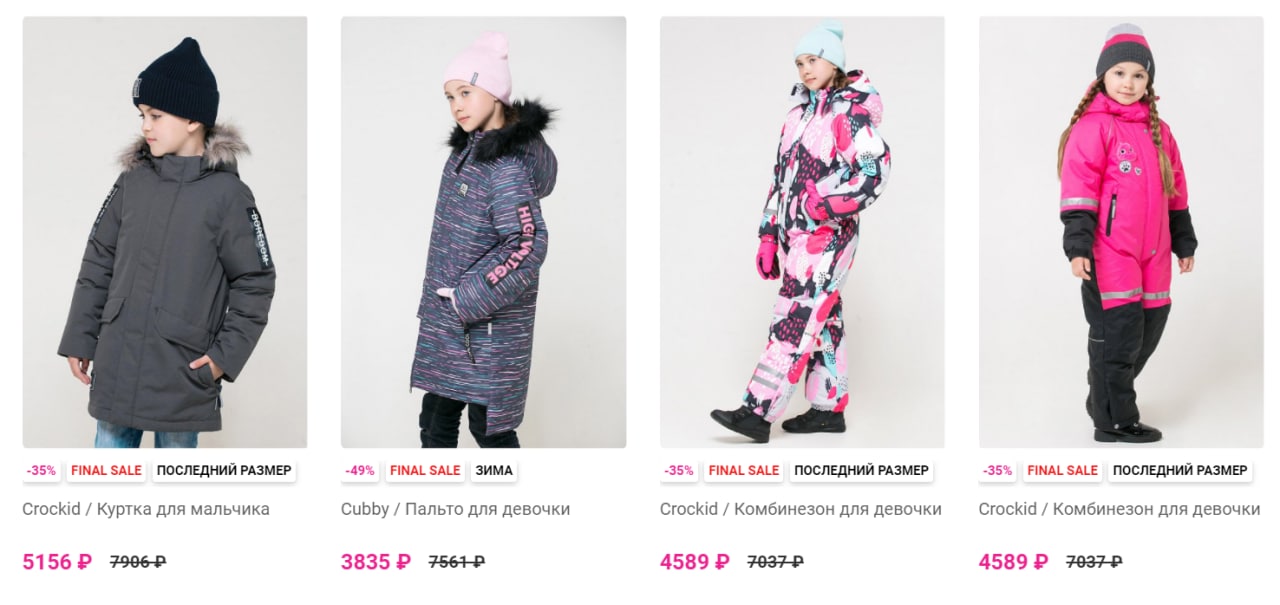This screenshot has height=605, width=1280.
Task: Click ПОСЛЕДНИЙ РАЗМЕР tag under pink-black snowsuit
Action: tap(1181, 470)
